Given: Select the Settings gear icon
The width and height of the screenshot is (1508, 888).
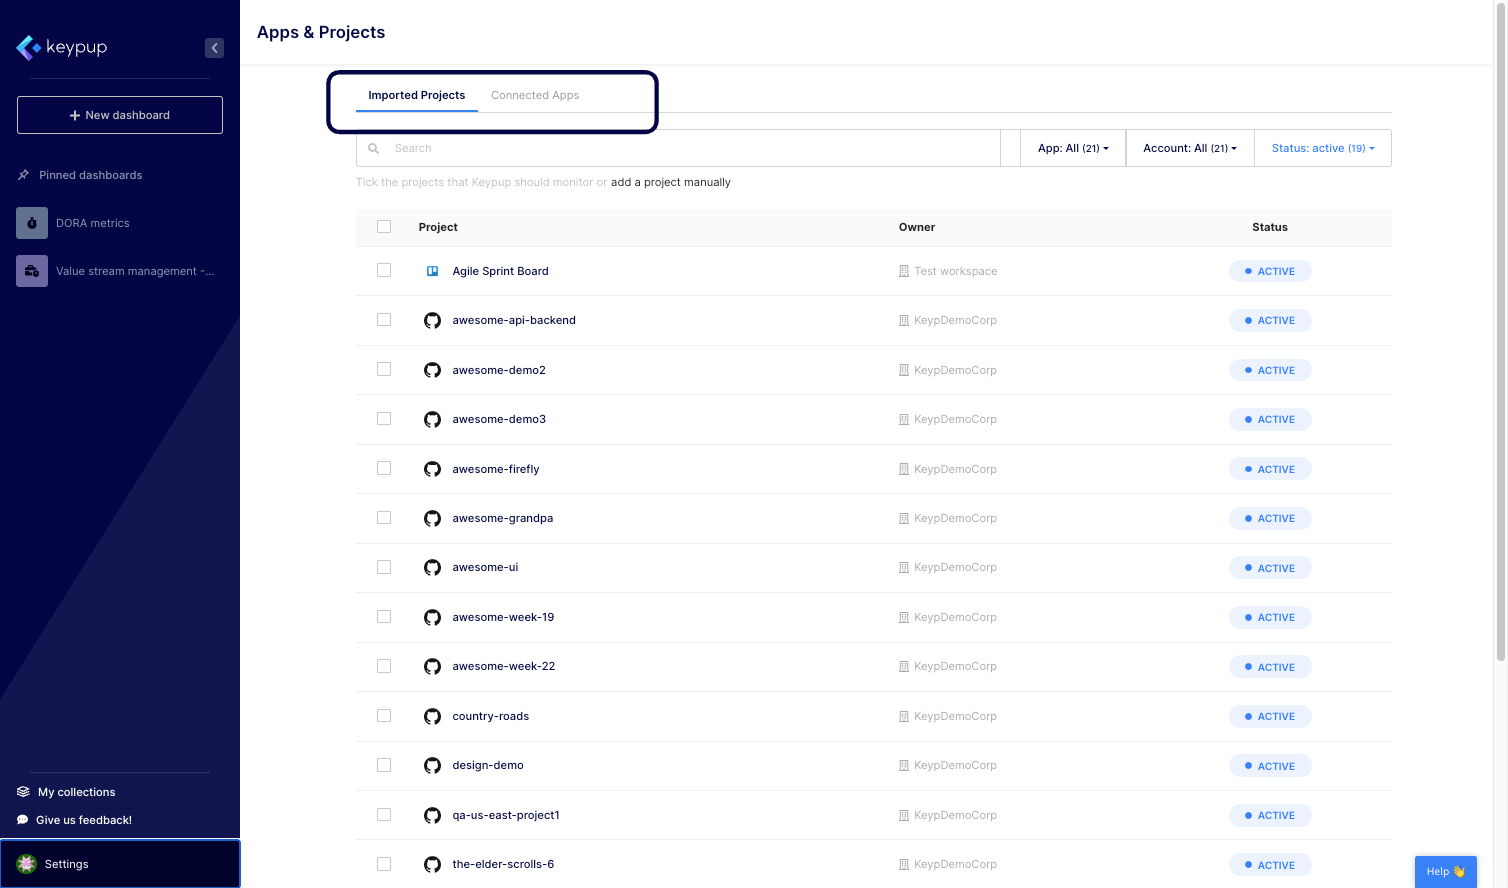Looking at the screenshot, I should pyautogui.click(x=25, y=864).
